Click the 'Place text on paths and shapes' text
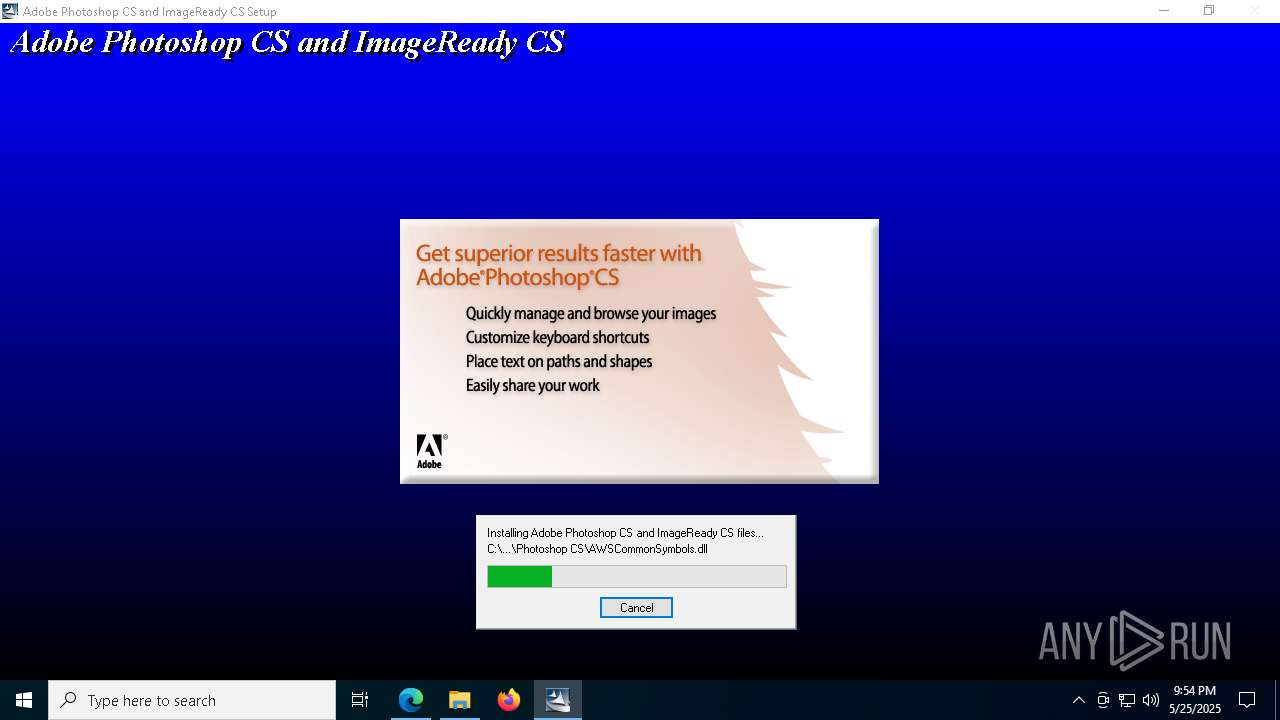The height and width of the screenshot is (720, 1280). coord(559,362)
